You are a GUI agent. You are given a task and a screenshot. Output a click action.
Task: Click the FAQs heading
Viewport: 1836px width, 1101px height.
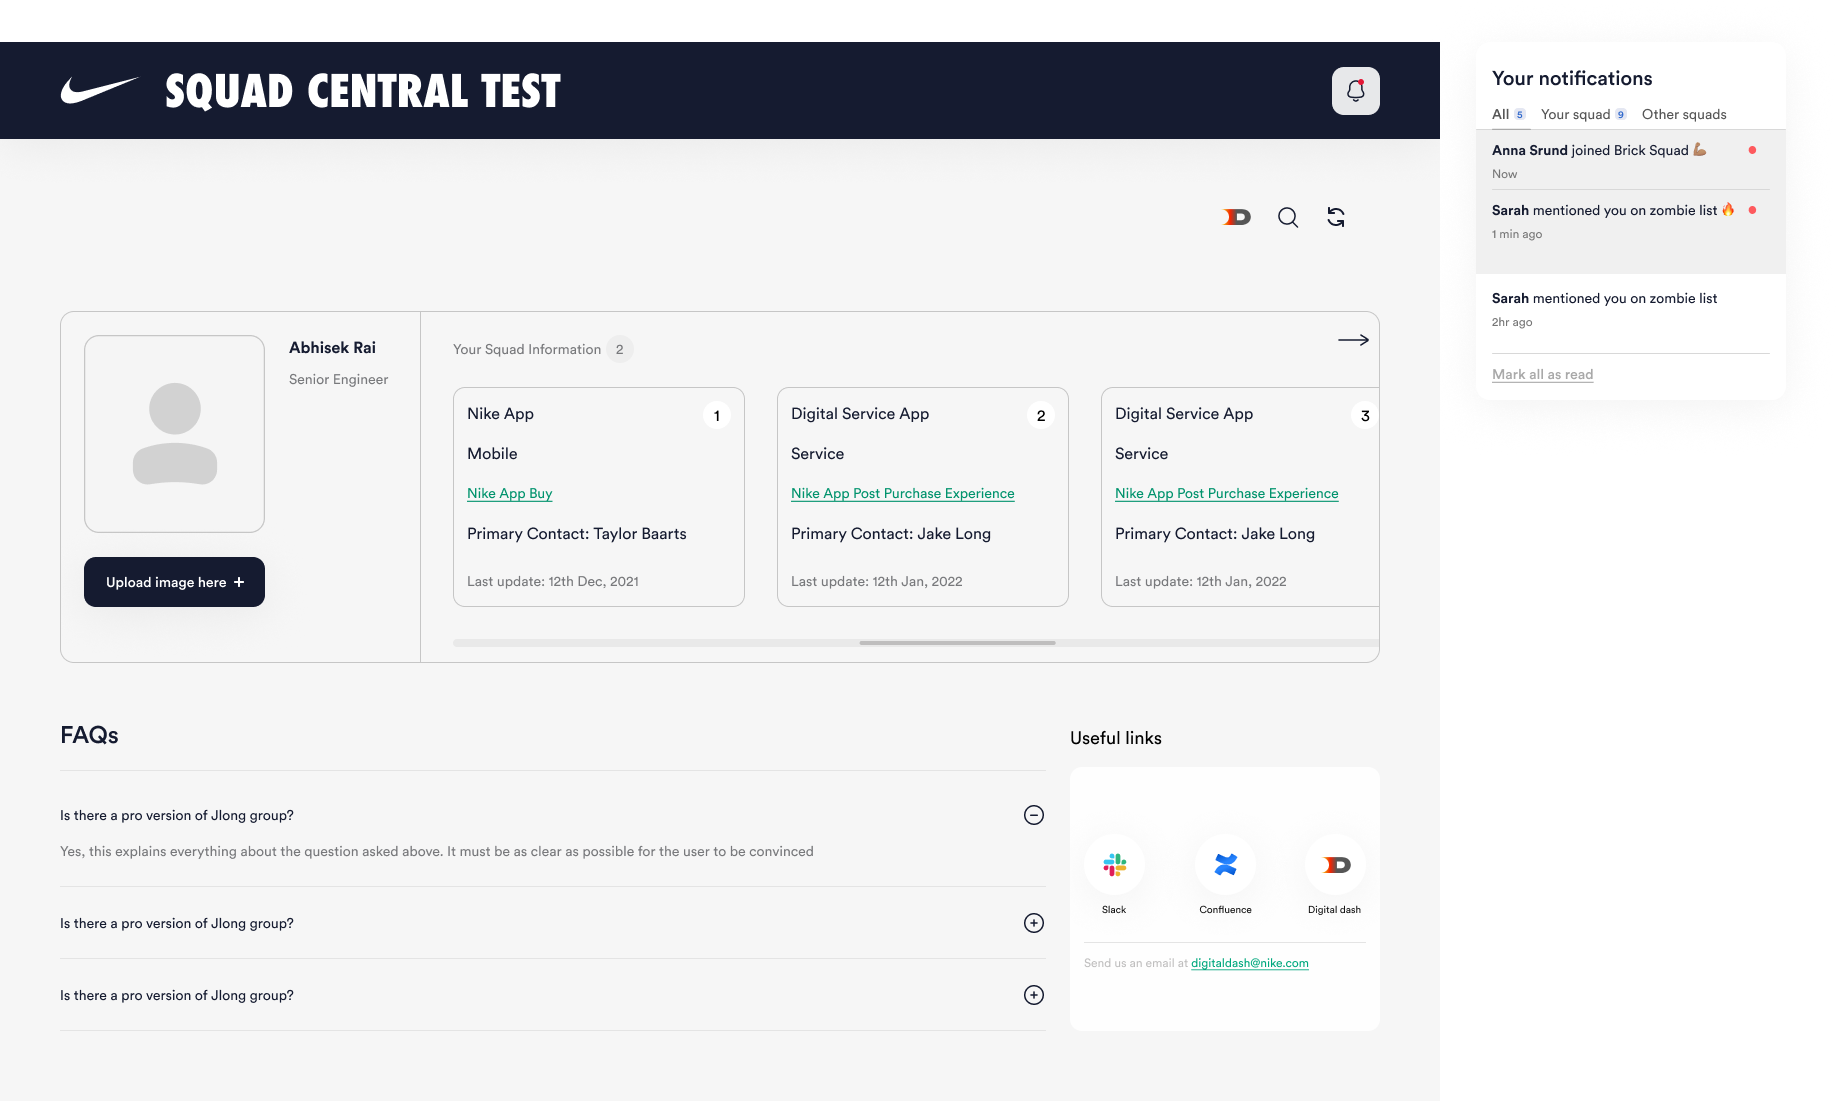tap(89, 735)
